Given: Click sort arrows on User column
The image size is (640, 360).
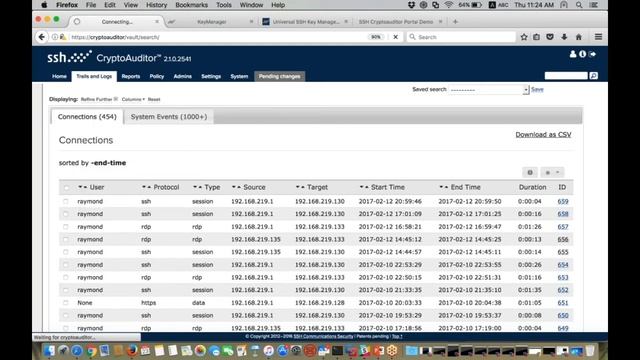Looking at the screenshot, I should (82, 187).
